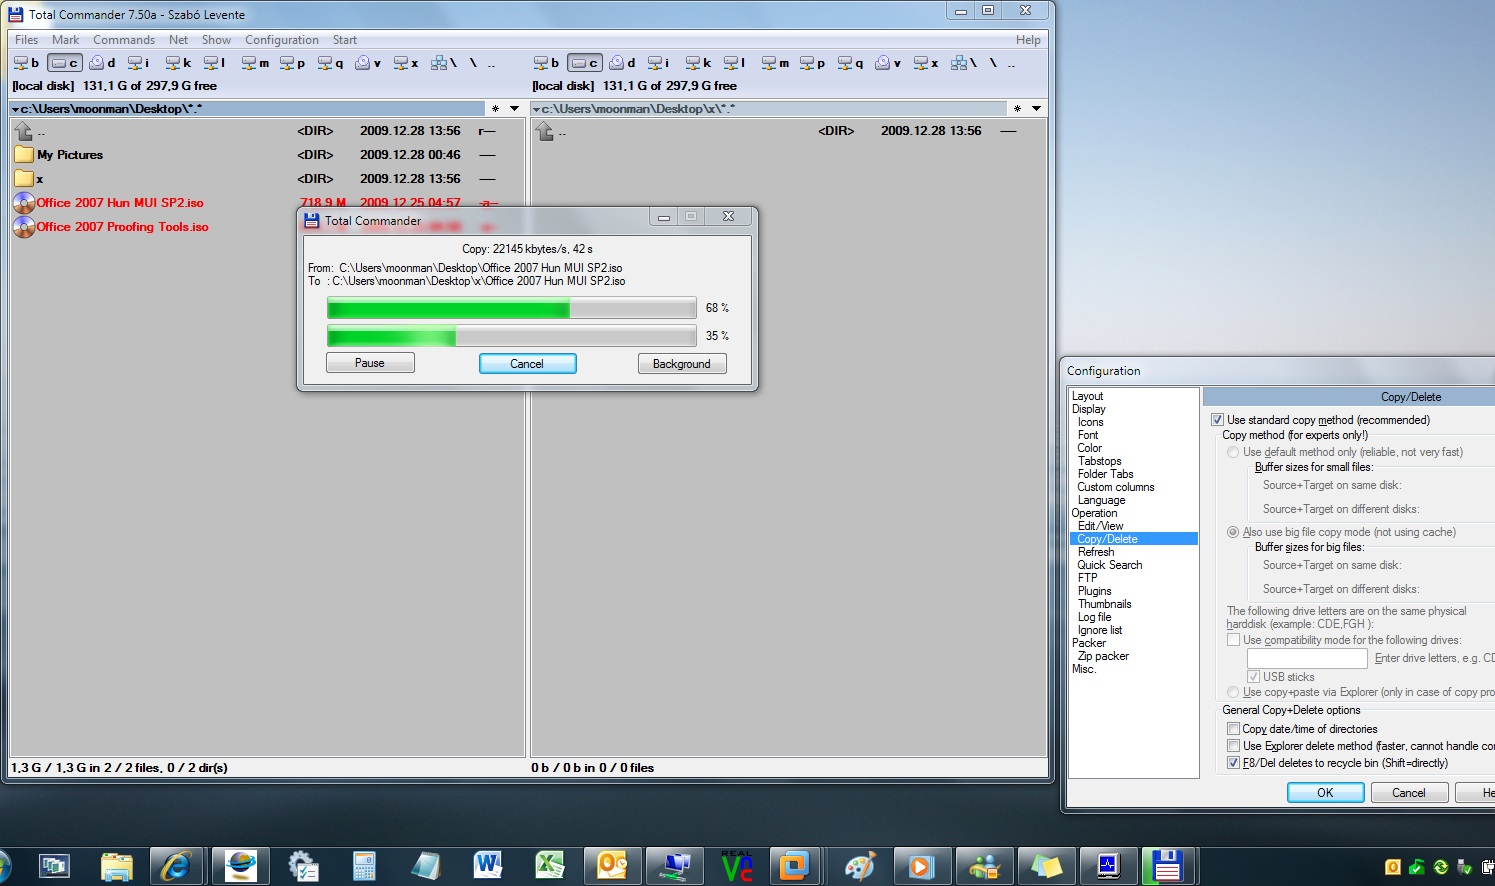Open right panel directory history arrow
Viewport: 1495px width, 886px height.
coord(1036,108)
